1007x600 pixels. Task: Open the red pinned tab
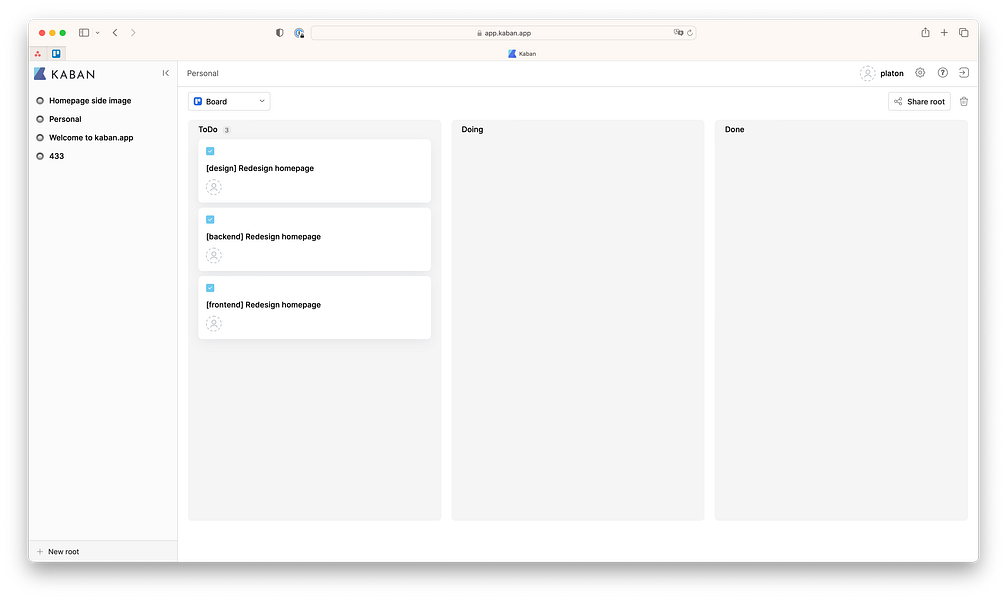[x=38, y=54]
